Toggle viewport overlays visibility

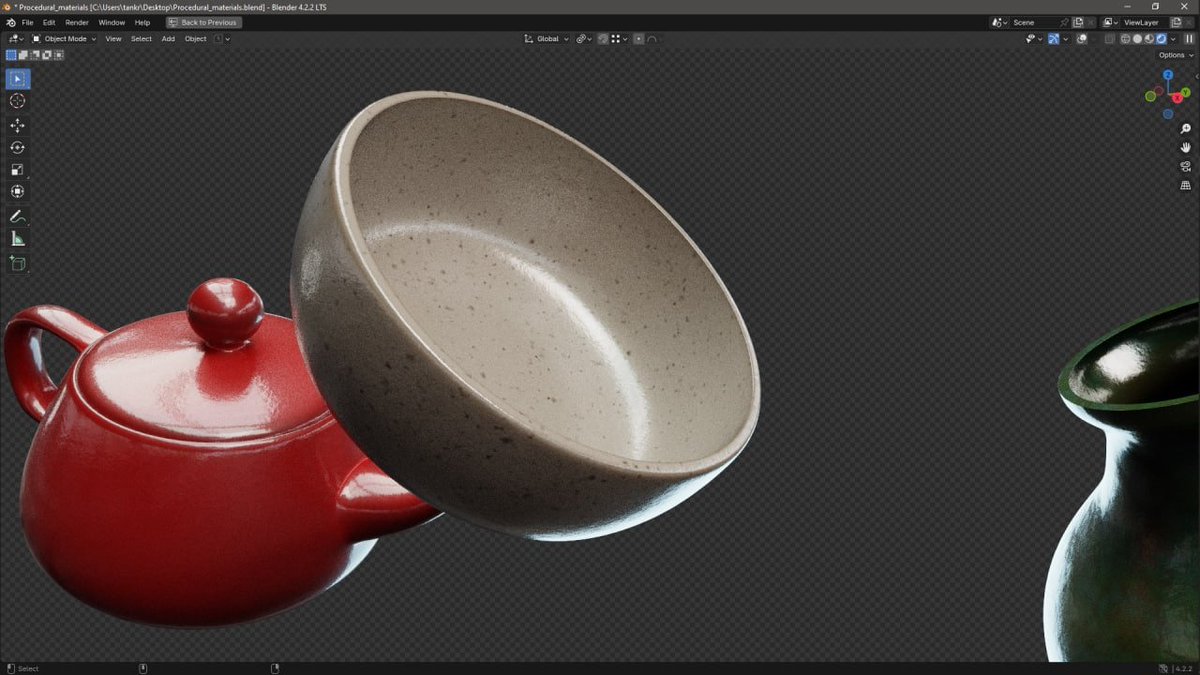coord(1053,38)
